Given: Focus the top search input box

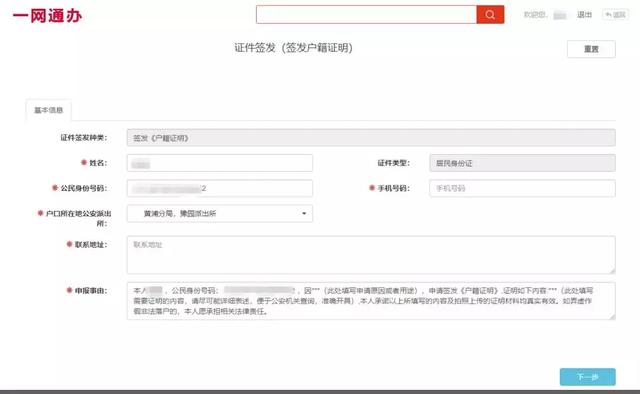Looking at the screenshot, I should pos(366,15).
